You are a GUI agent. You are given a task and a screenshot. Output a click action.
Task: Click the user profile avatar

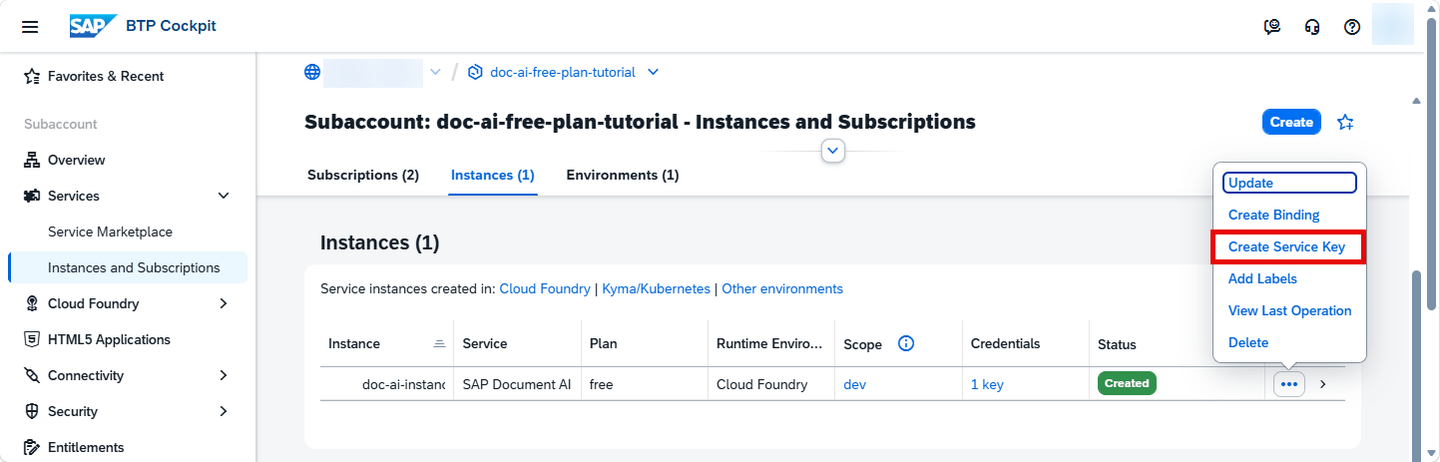1393,25
